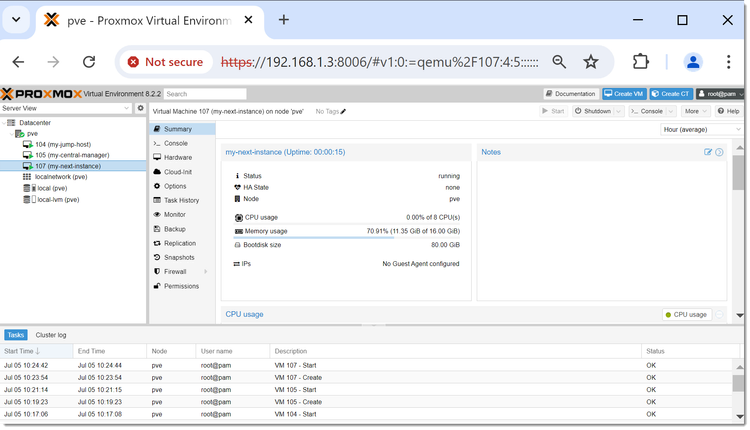Expand the Firewall submenu arrow
The height and width of the screenshot is (430, 750).
tap(206, 272)
